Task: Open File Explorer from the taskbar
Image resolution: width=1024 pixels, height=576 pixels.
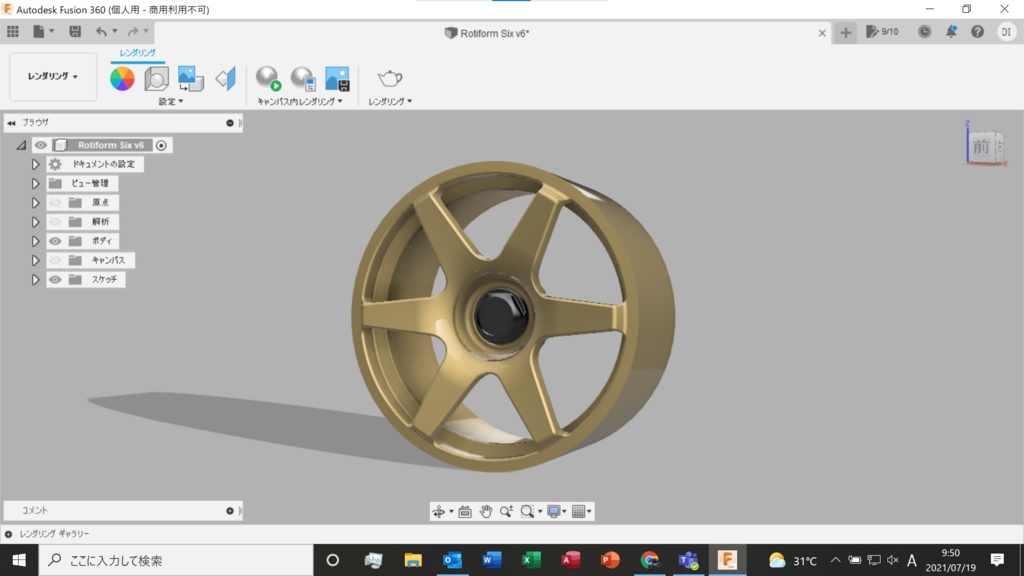Action: click(413, 560)
